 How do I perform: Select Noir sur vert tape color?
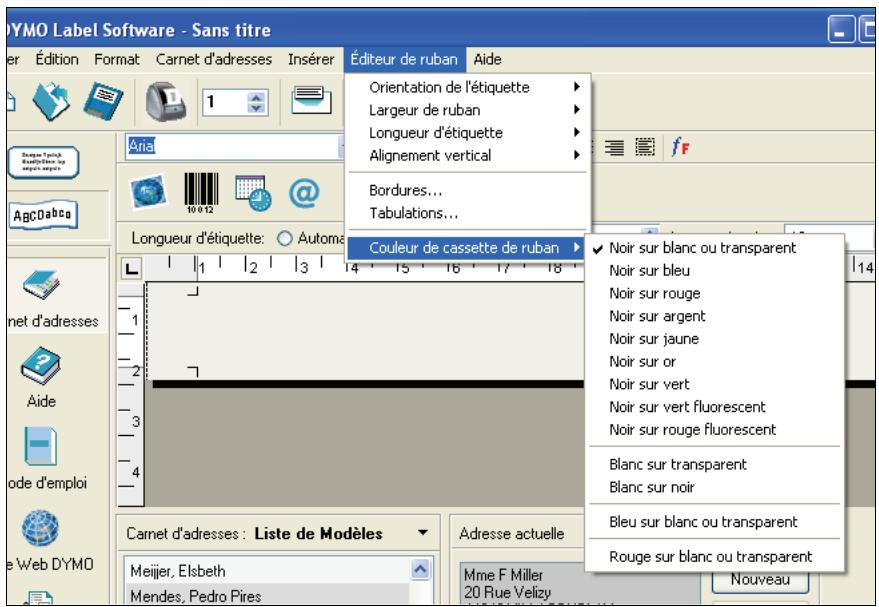[x=714, y=384]
